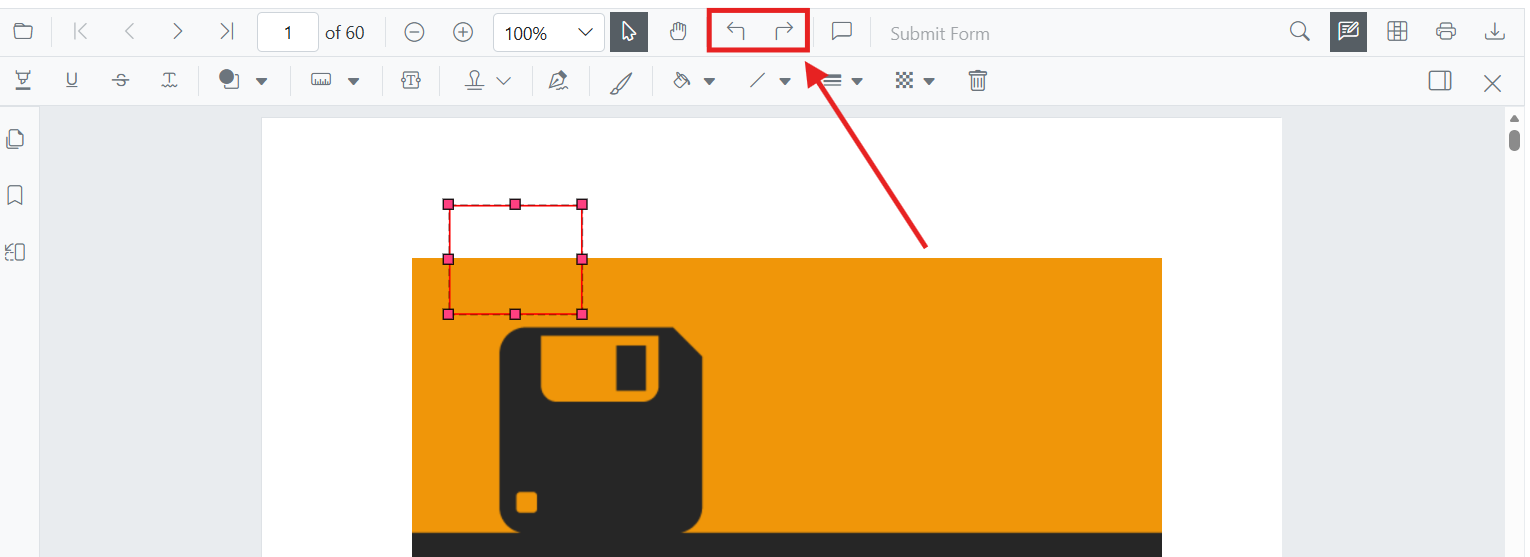
Task: Toggle the pan hand mode
Action: coord(679,32)
